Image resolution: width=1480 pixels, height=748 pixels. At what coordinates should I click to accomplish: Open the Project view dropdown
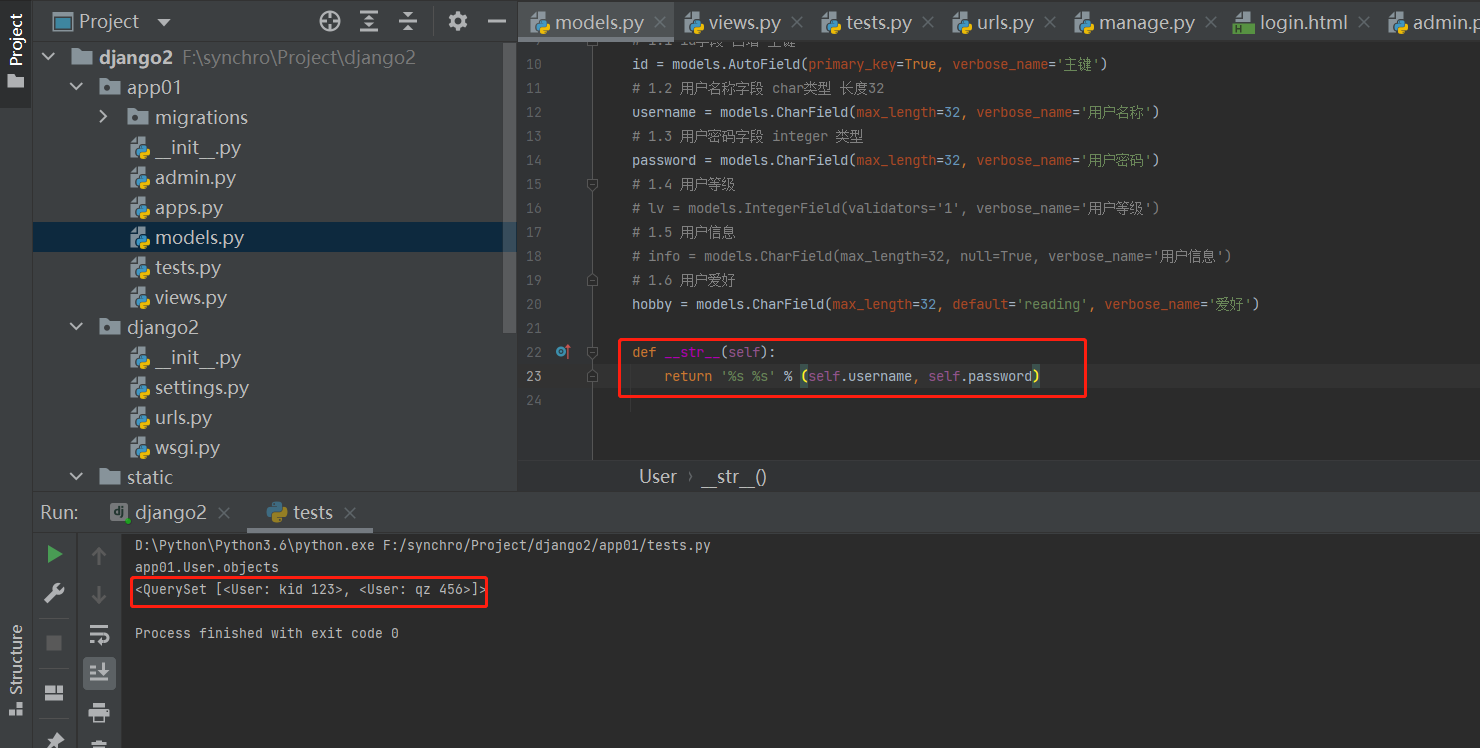point(164,22)
